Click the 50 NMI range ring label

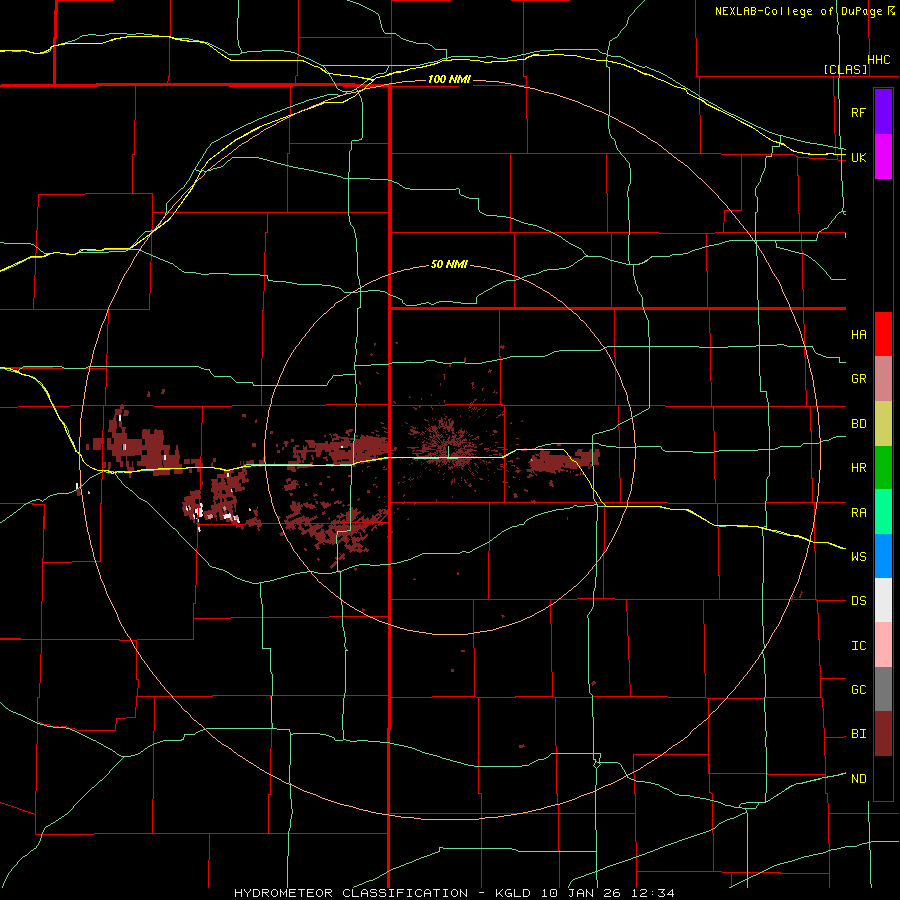[x=449, y=265]
